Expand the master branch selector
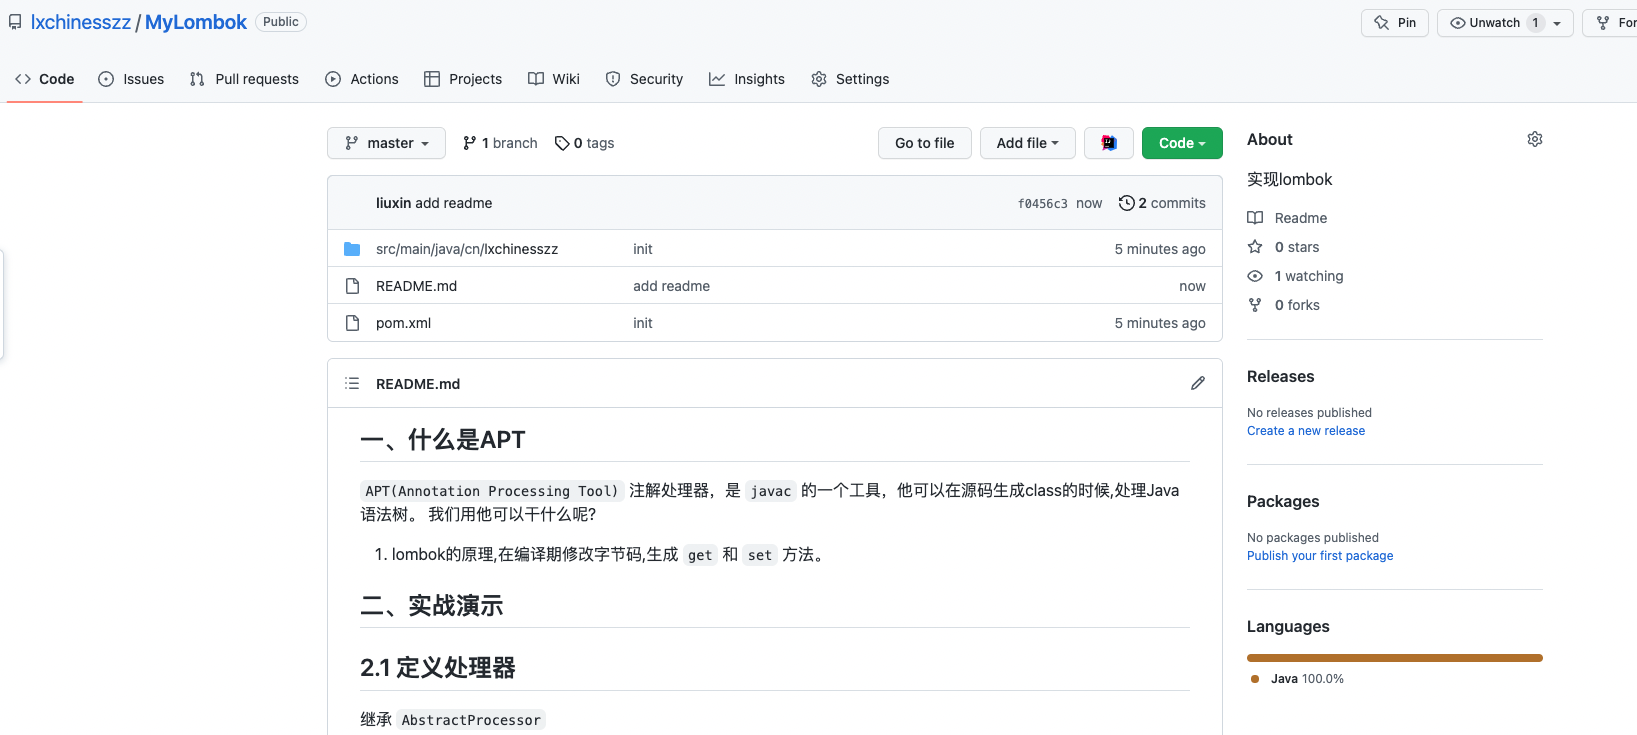 [x=386, y=143]
